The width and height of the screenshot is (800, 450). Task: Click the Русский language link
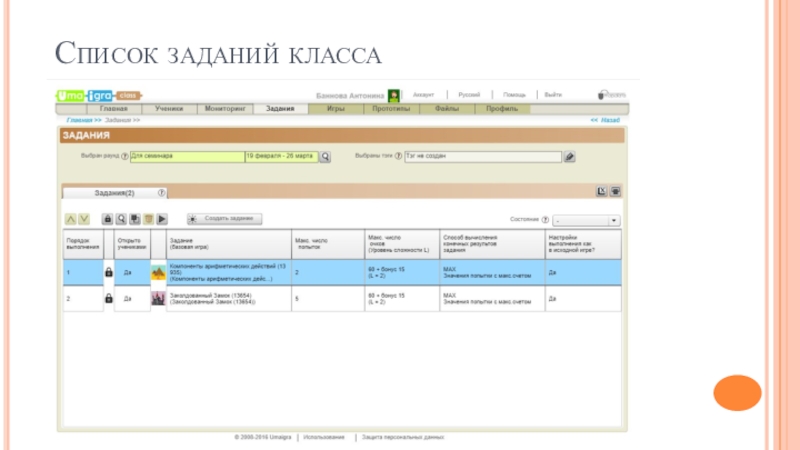(469, 95)
